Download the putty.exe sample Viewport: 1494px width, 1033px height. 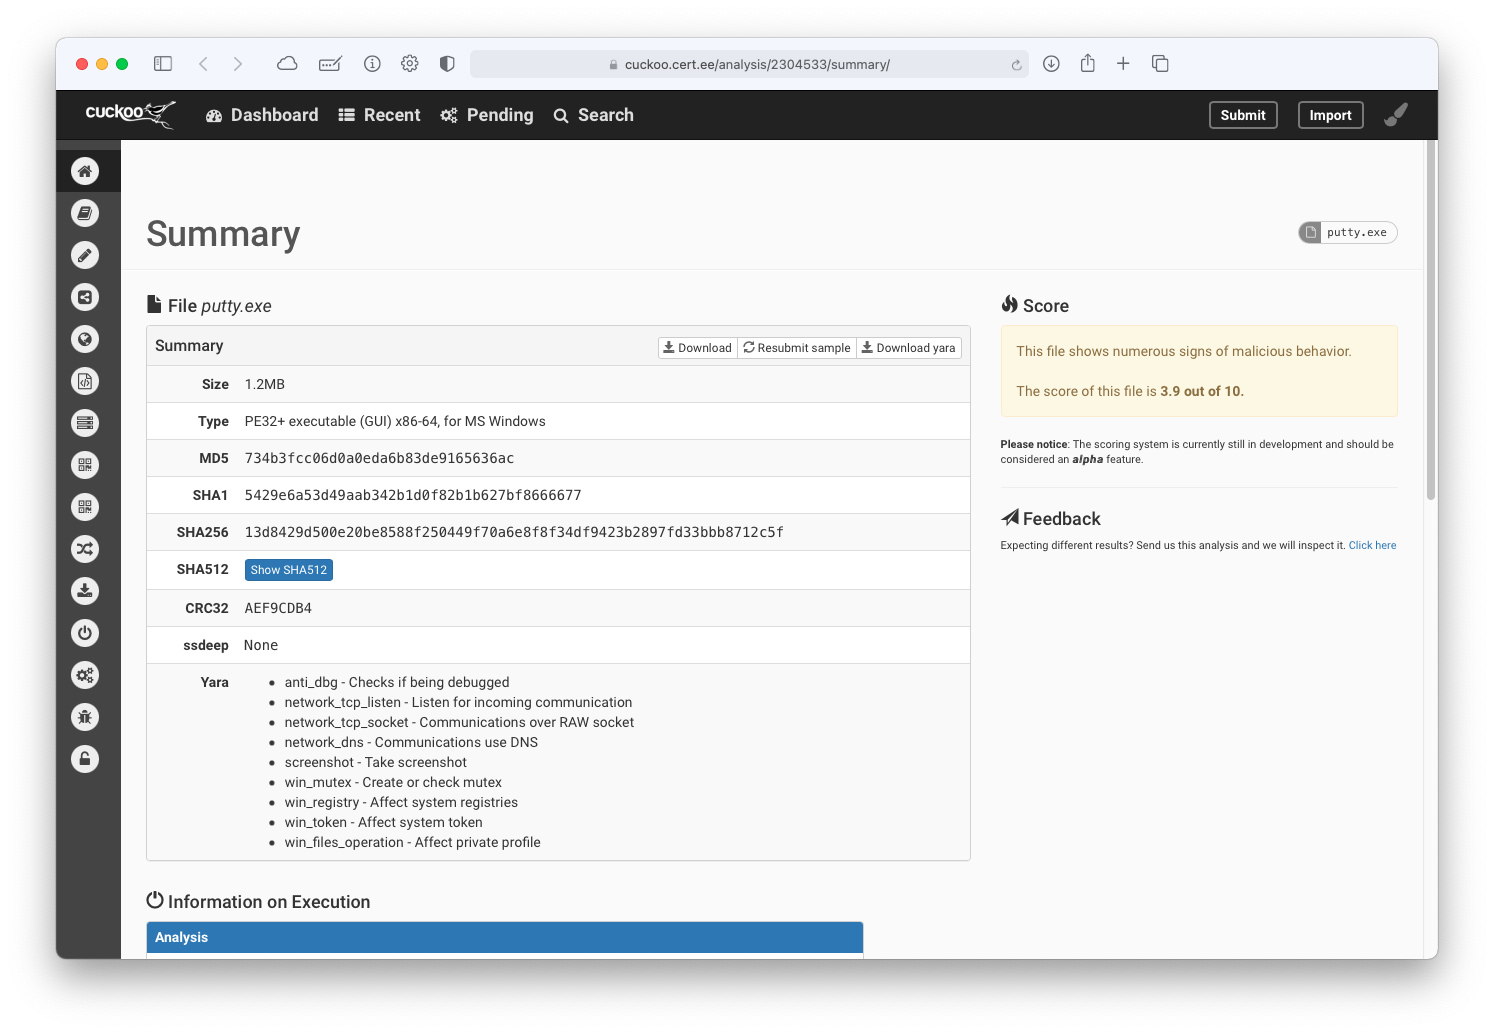point(697,348)
